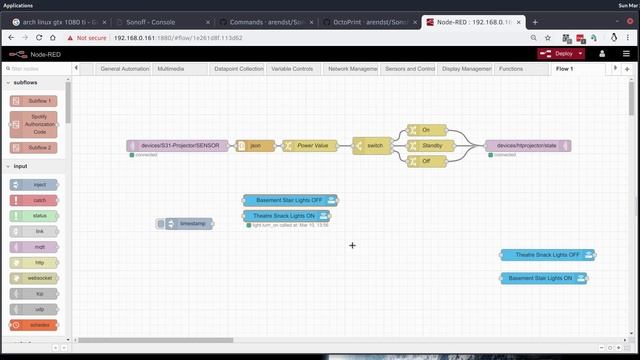Image resolution: width=640 pixels, height=360 pixels.
Task: Collapse the palette sidebar with arrow
Action: pyautogui.click(x=76, y=68)
